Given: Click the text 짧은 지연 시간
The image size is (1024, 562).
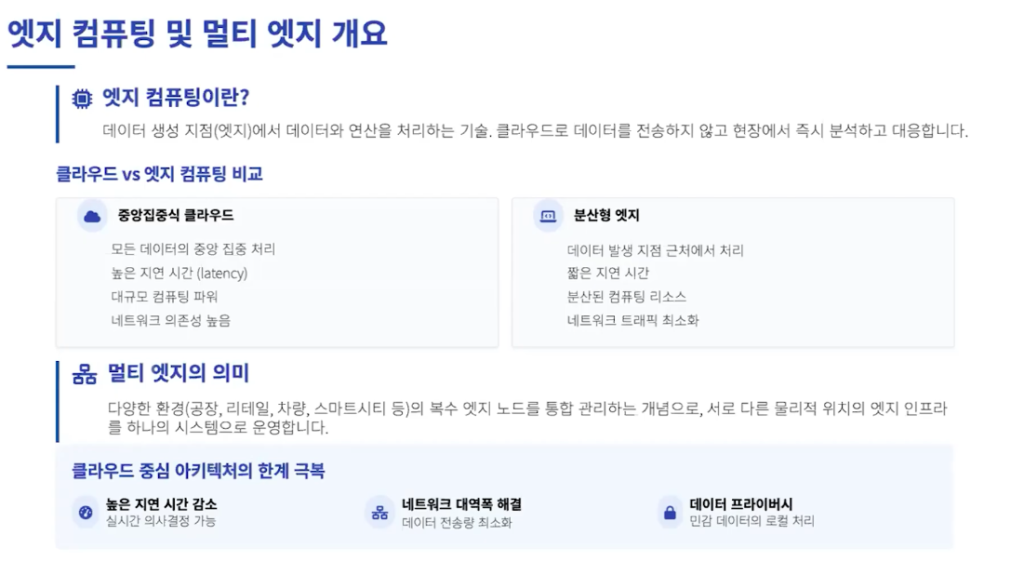Looking at the screenshot, I should coord(608,273).
